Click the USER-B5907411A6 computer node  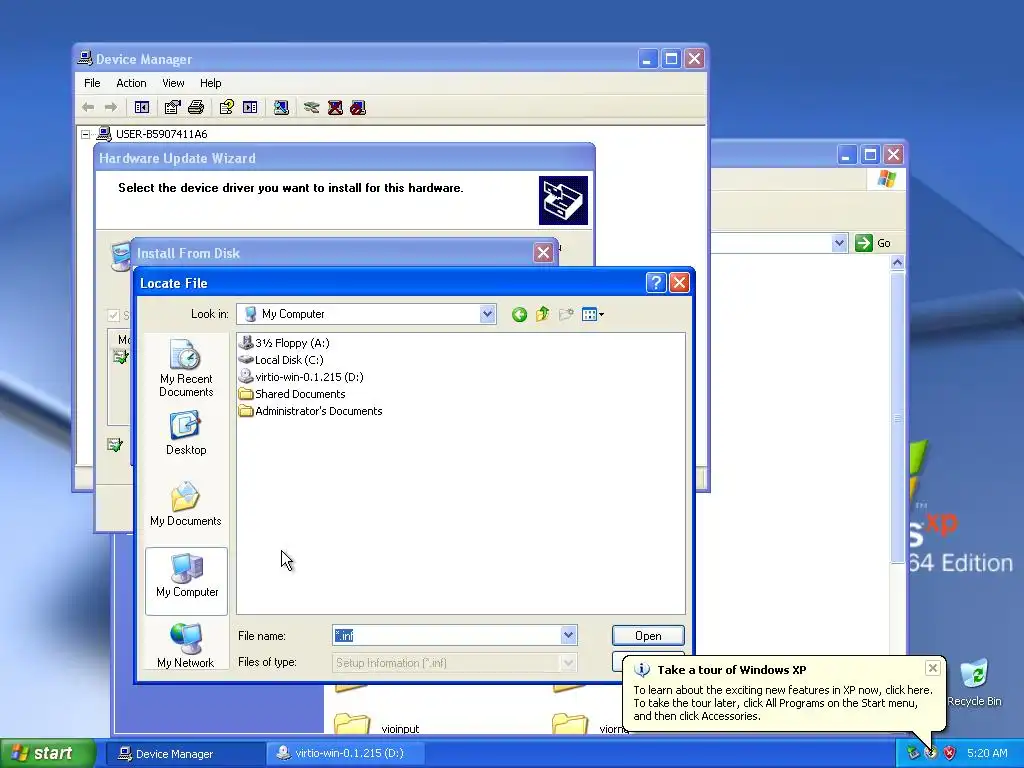[152, 134]
